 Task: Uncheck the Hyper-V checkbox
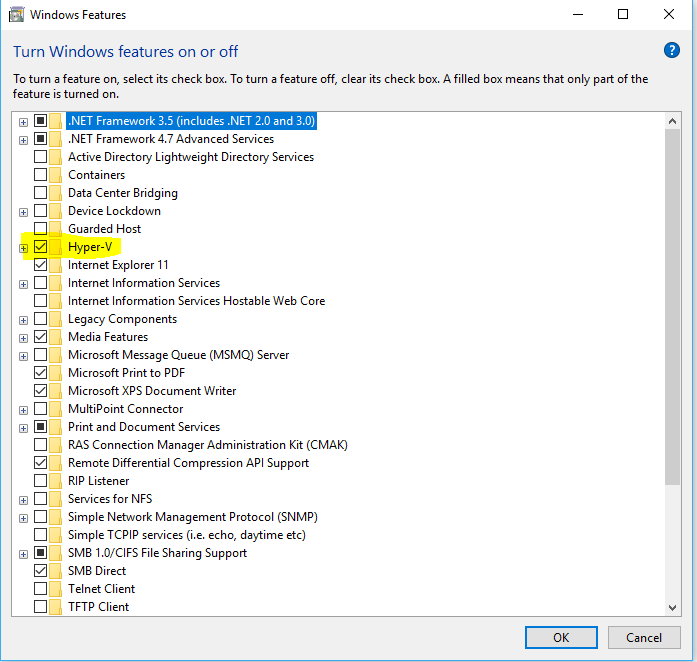point(40,247)
